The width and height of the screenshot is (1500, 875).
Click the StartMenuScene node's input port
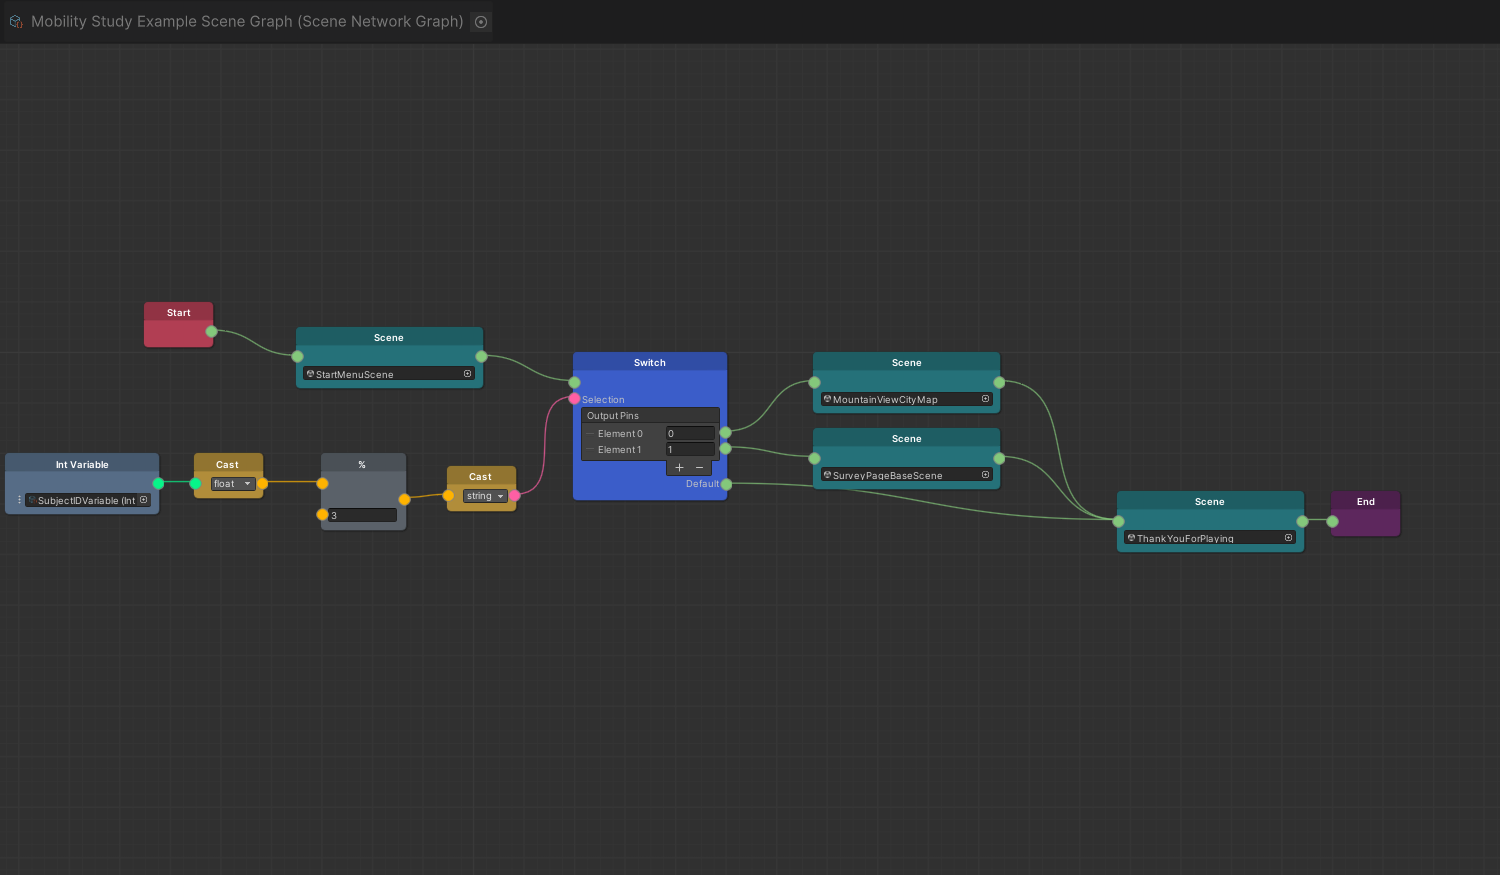(x=297, y=356)
